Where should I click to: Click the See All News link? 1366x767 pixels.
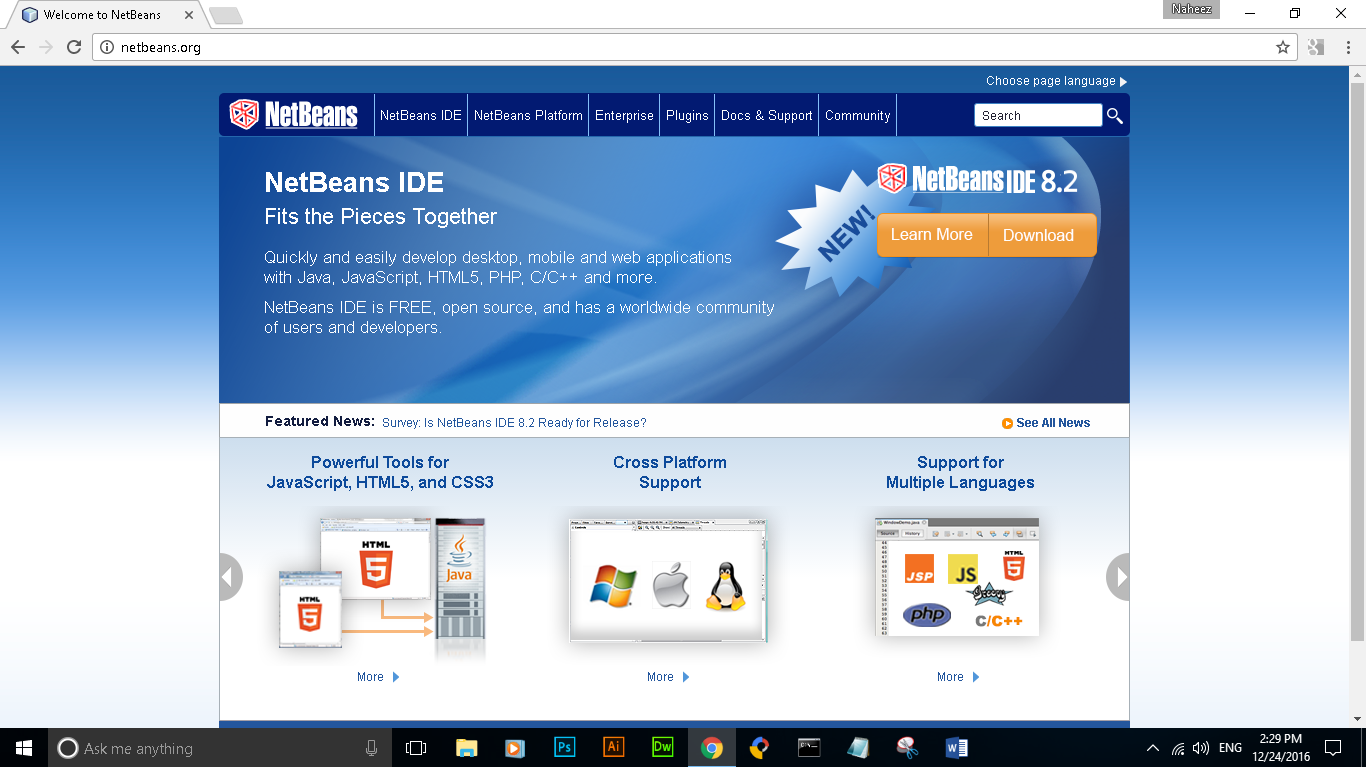(x=1053, y=423)
